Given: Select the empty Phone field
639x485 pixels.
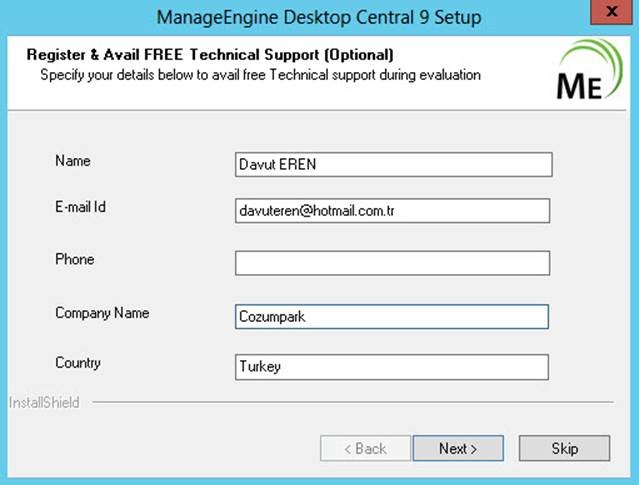Looking at the screenshot, I should coord(392,263).
